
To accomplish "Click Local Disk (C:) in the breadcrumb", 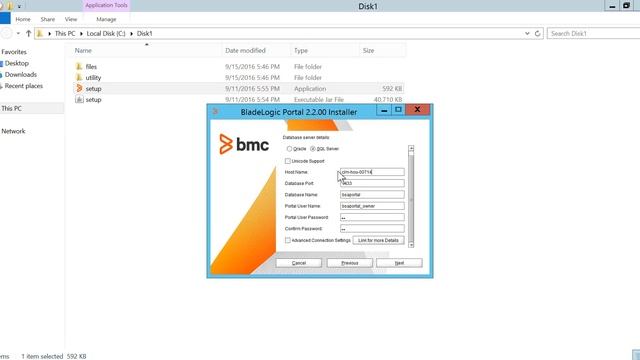I will tap(106, 33).
